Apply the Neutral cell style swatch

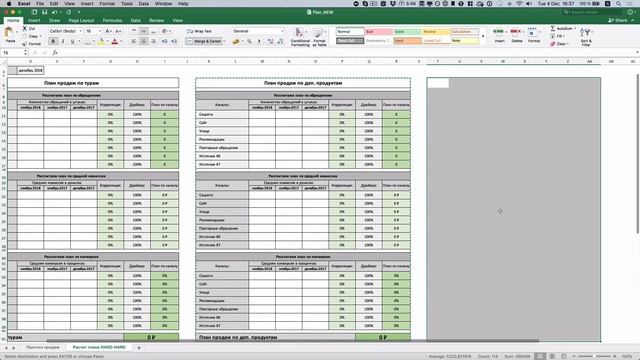click(x=436, y=31)
